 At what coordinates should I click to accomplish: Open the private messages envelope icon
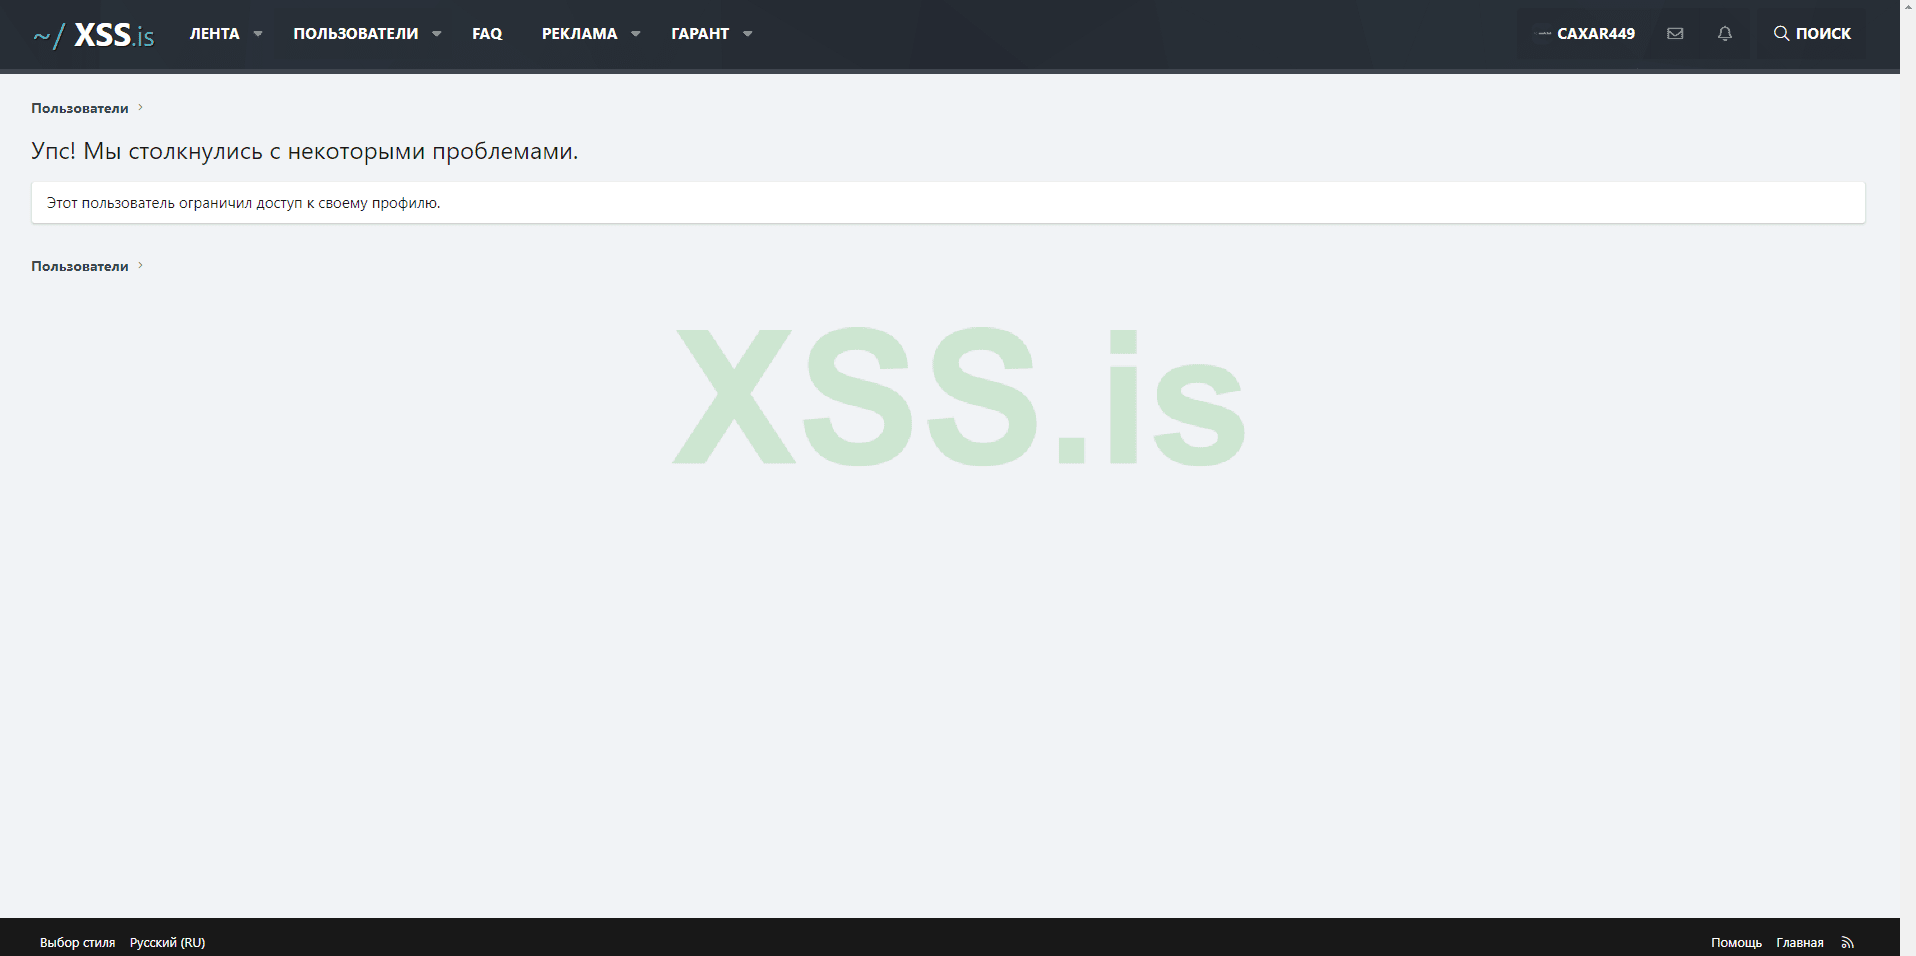pyautogui.click(x=1675, y=34)
